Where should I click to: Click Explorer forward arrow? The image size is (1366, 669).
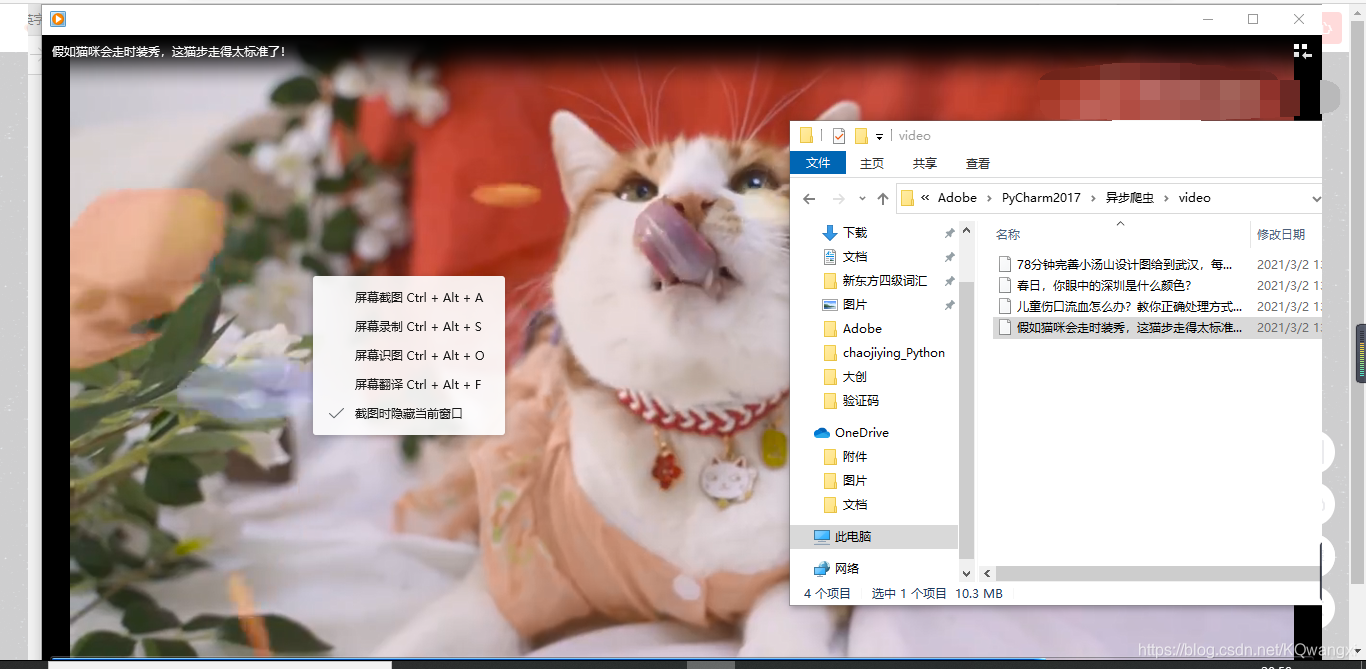(x=839, y=198)
